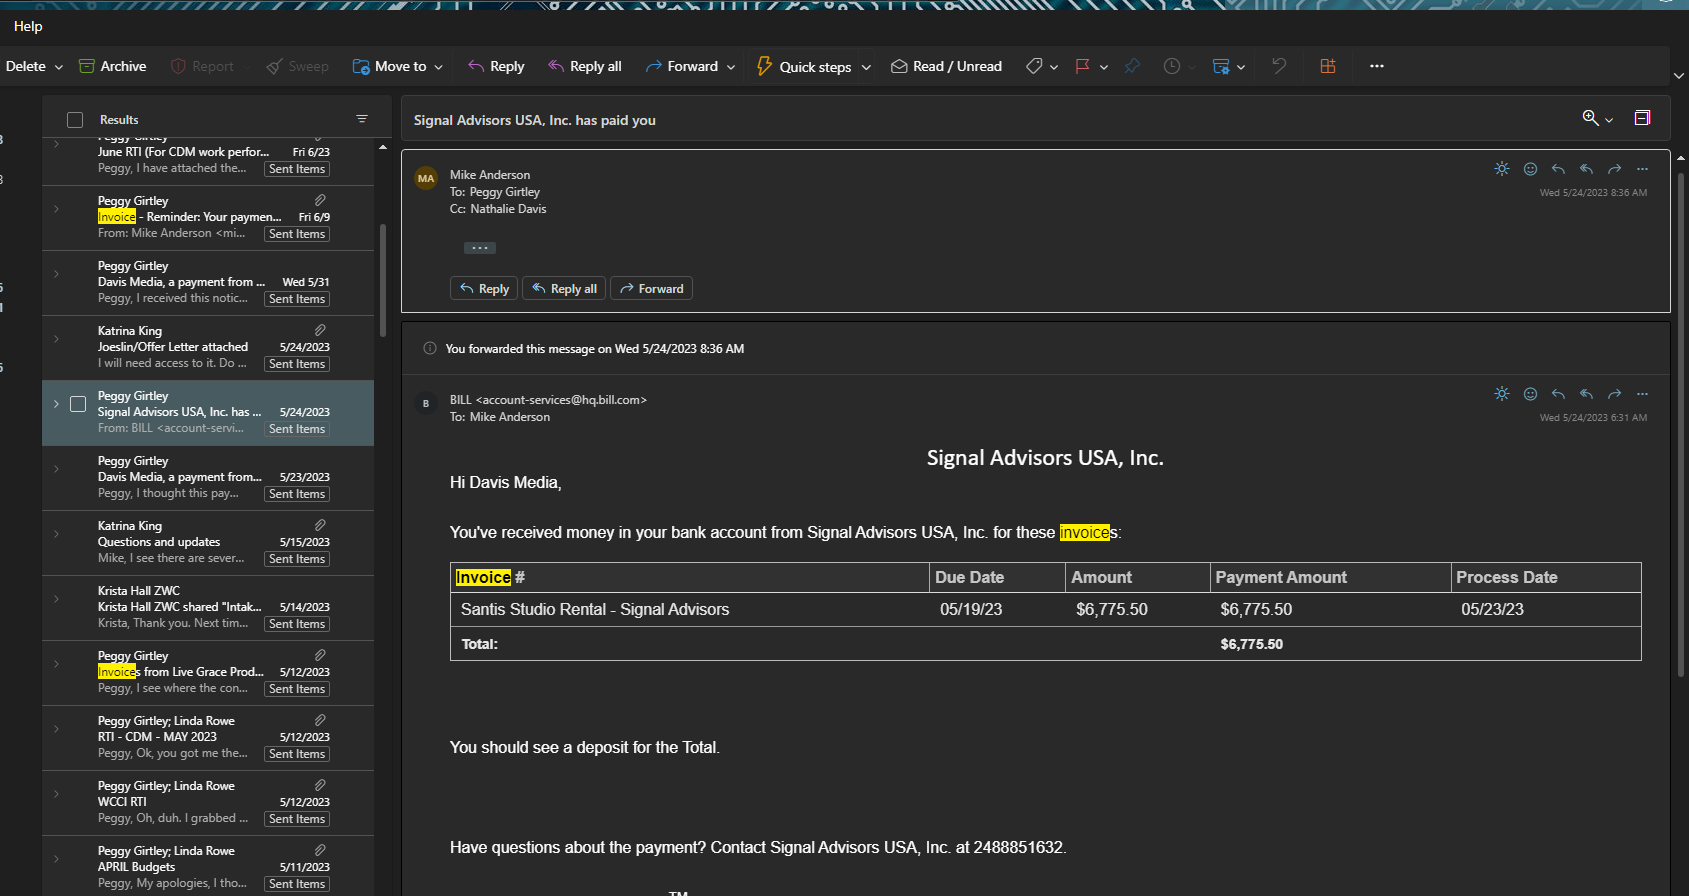Switch background on Mike Anderson's message
This screenshot has width=1689, height=896.
coord(1502,169)
